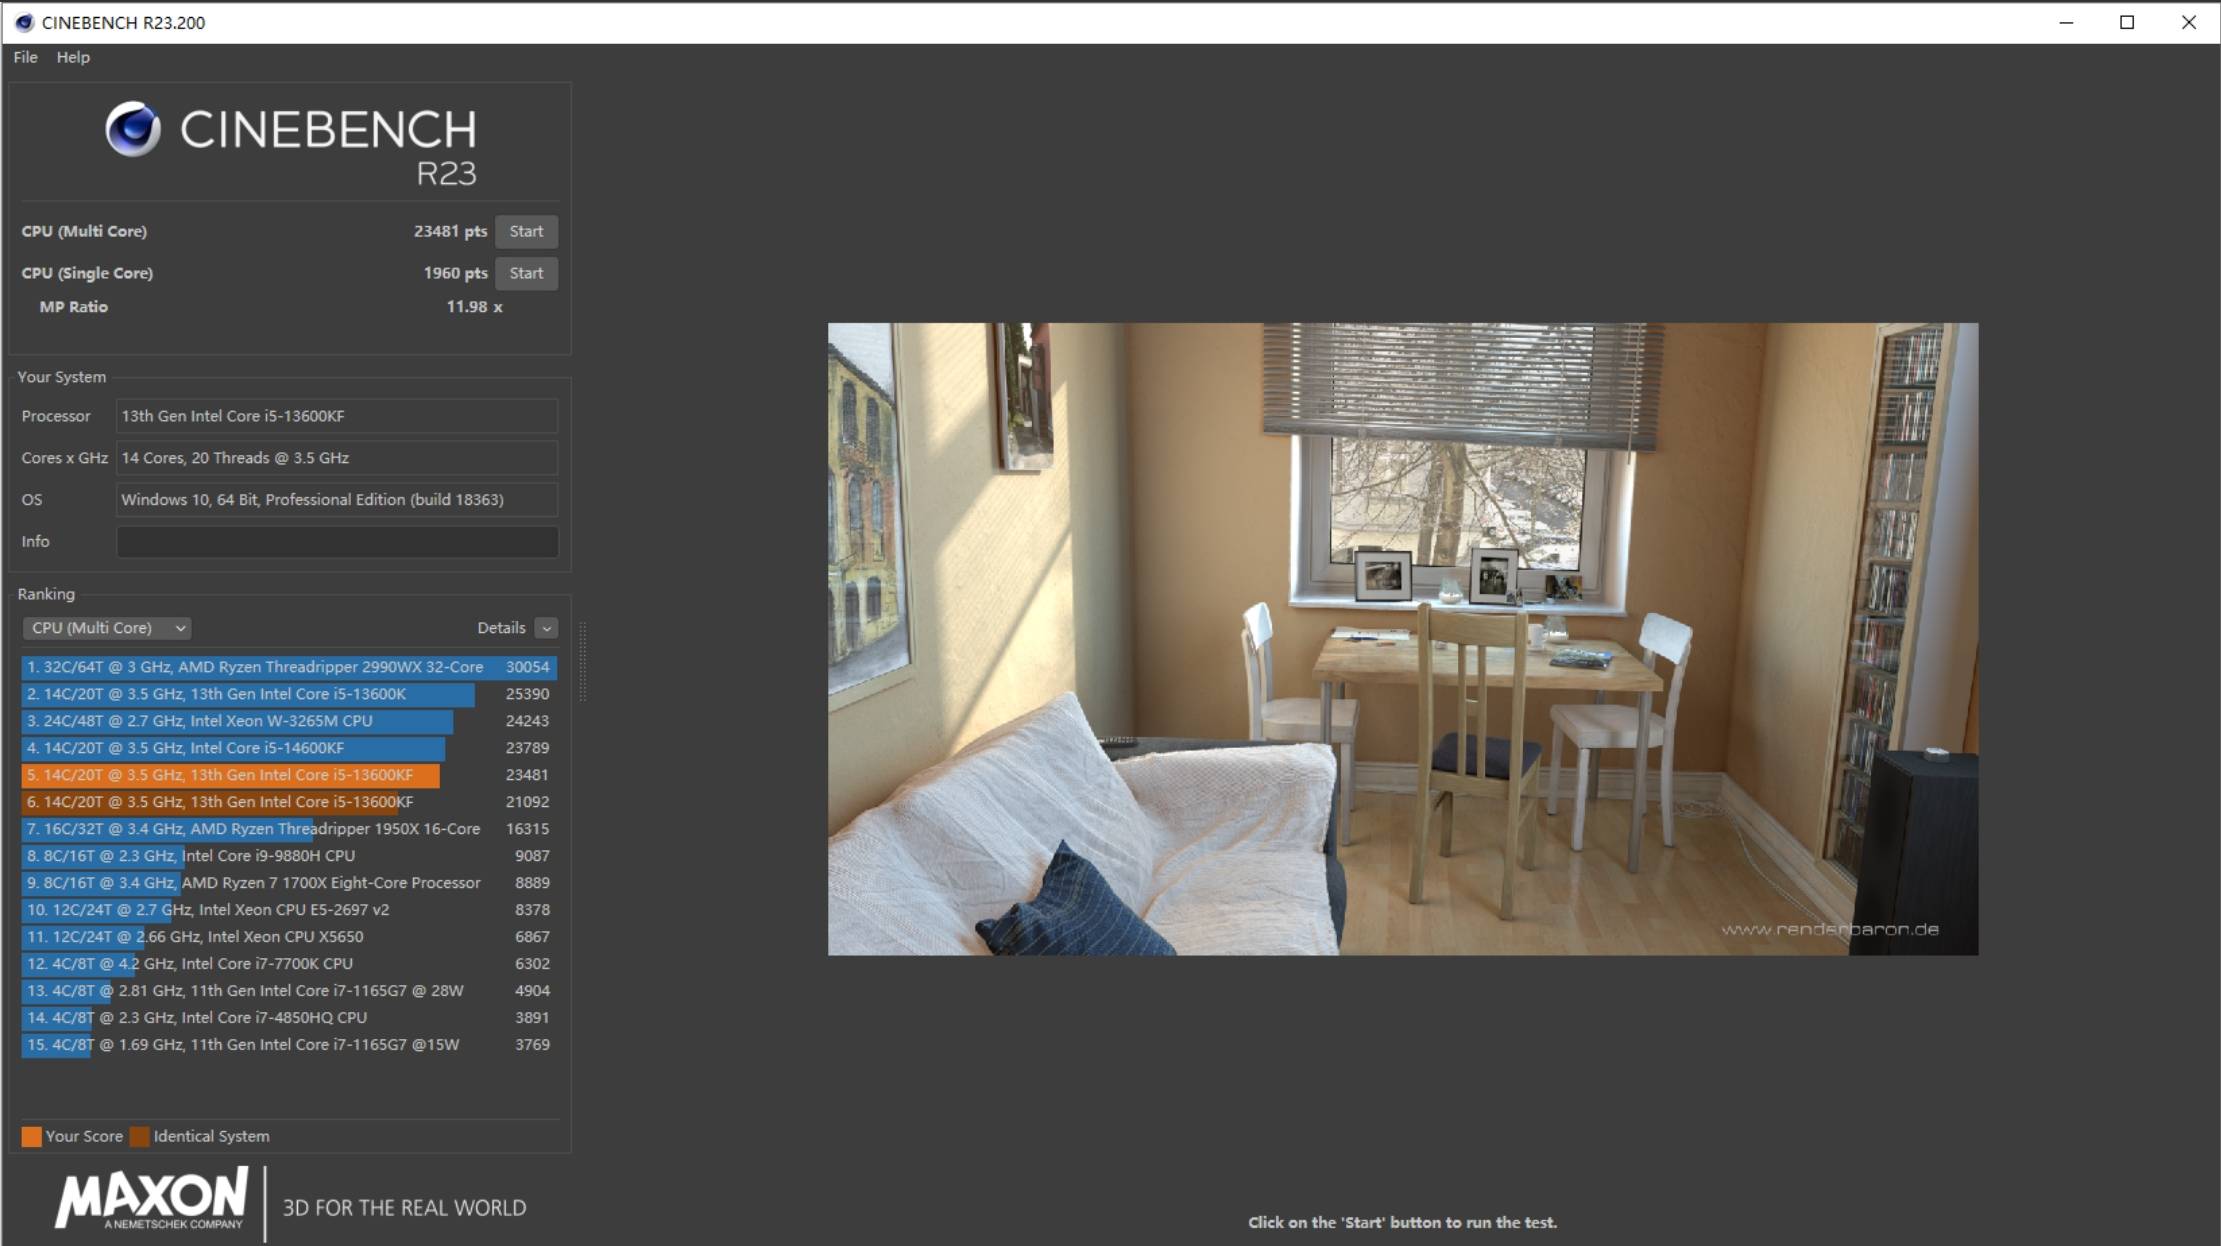This screenshot has height=1246, width=2221.
Task: Click the Info input field
Action: [x=337, y=541]
